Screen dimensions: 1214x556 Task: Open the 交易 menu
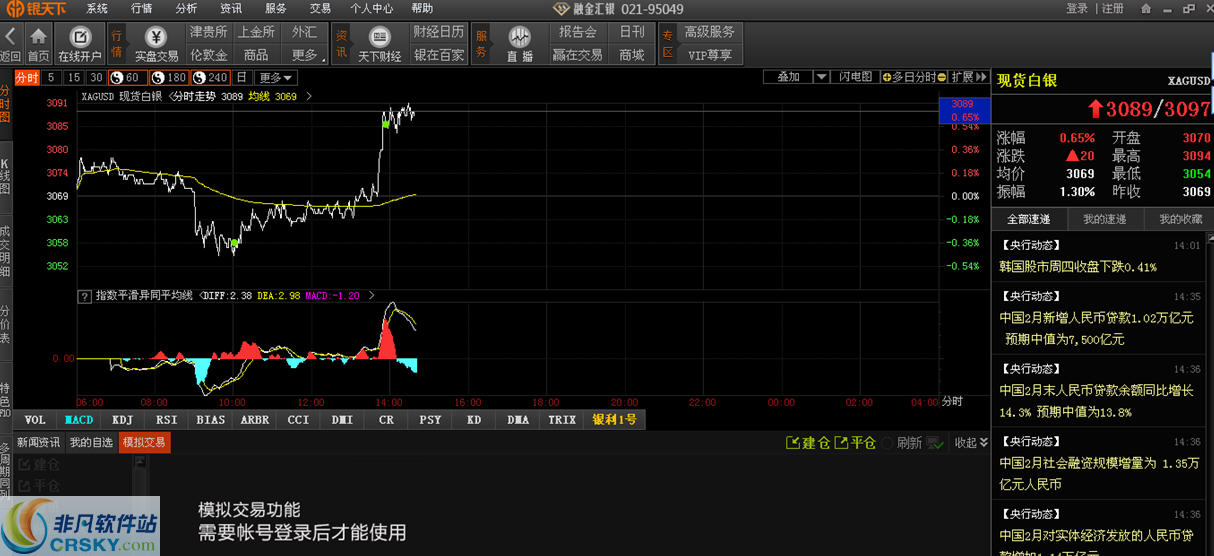(320, 8)
